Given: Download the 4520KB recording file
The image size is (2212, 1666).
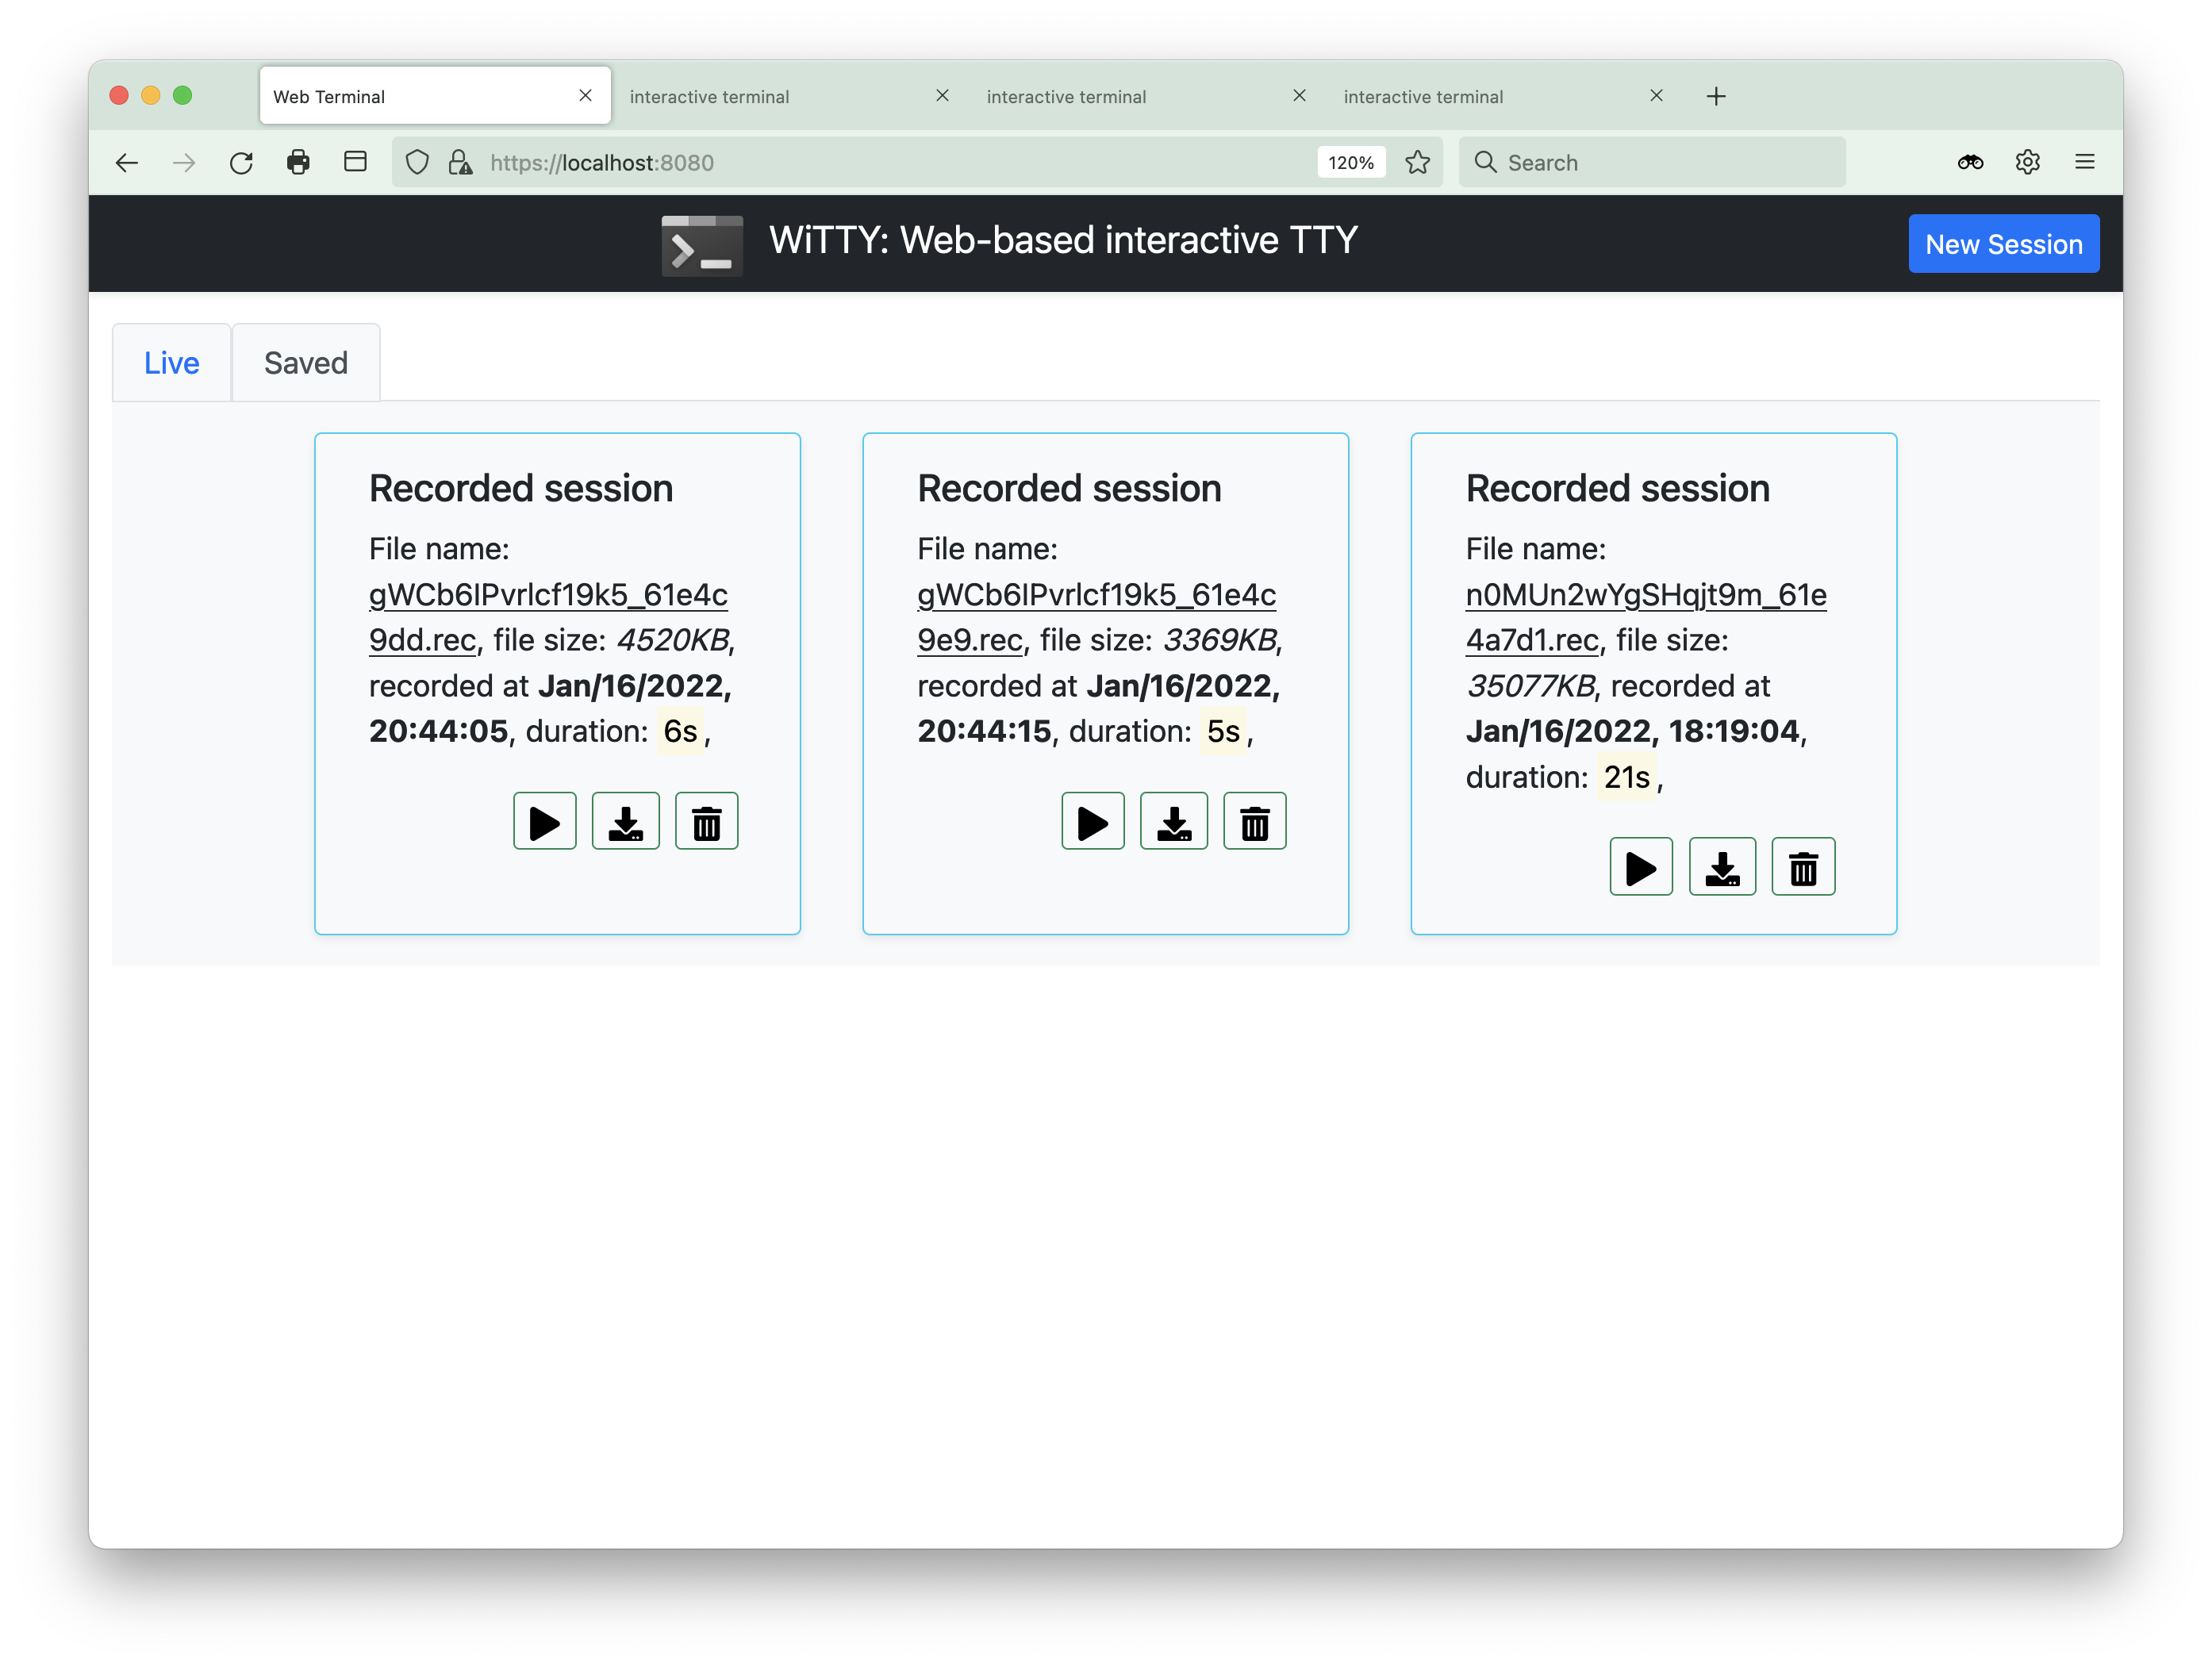Looking at the screenshot, I should tap(625, 821).
